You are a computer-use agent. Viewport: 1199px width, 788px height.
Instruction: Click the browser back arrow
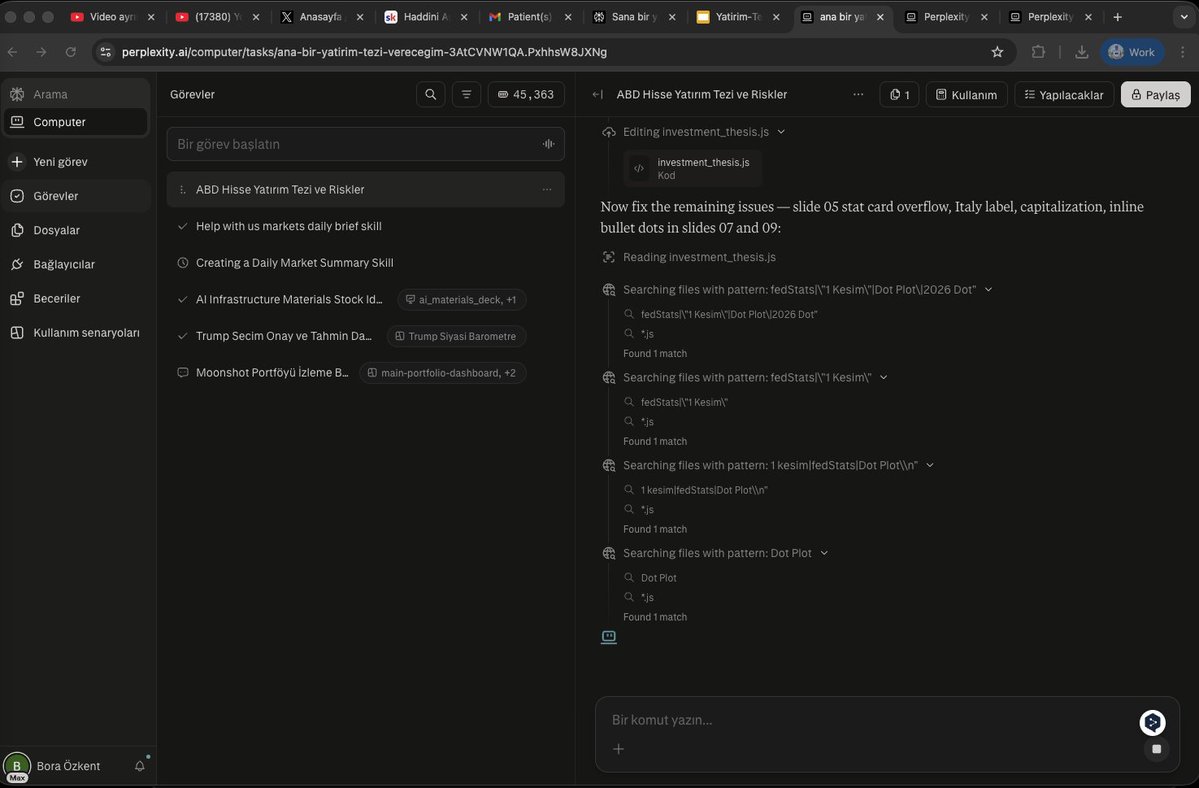[x=13, y=52]
